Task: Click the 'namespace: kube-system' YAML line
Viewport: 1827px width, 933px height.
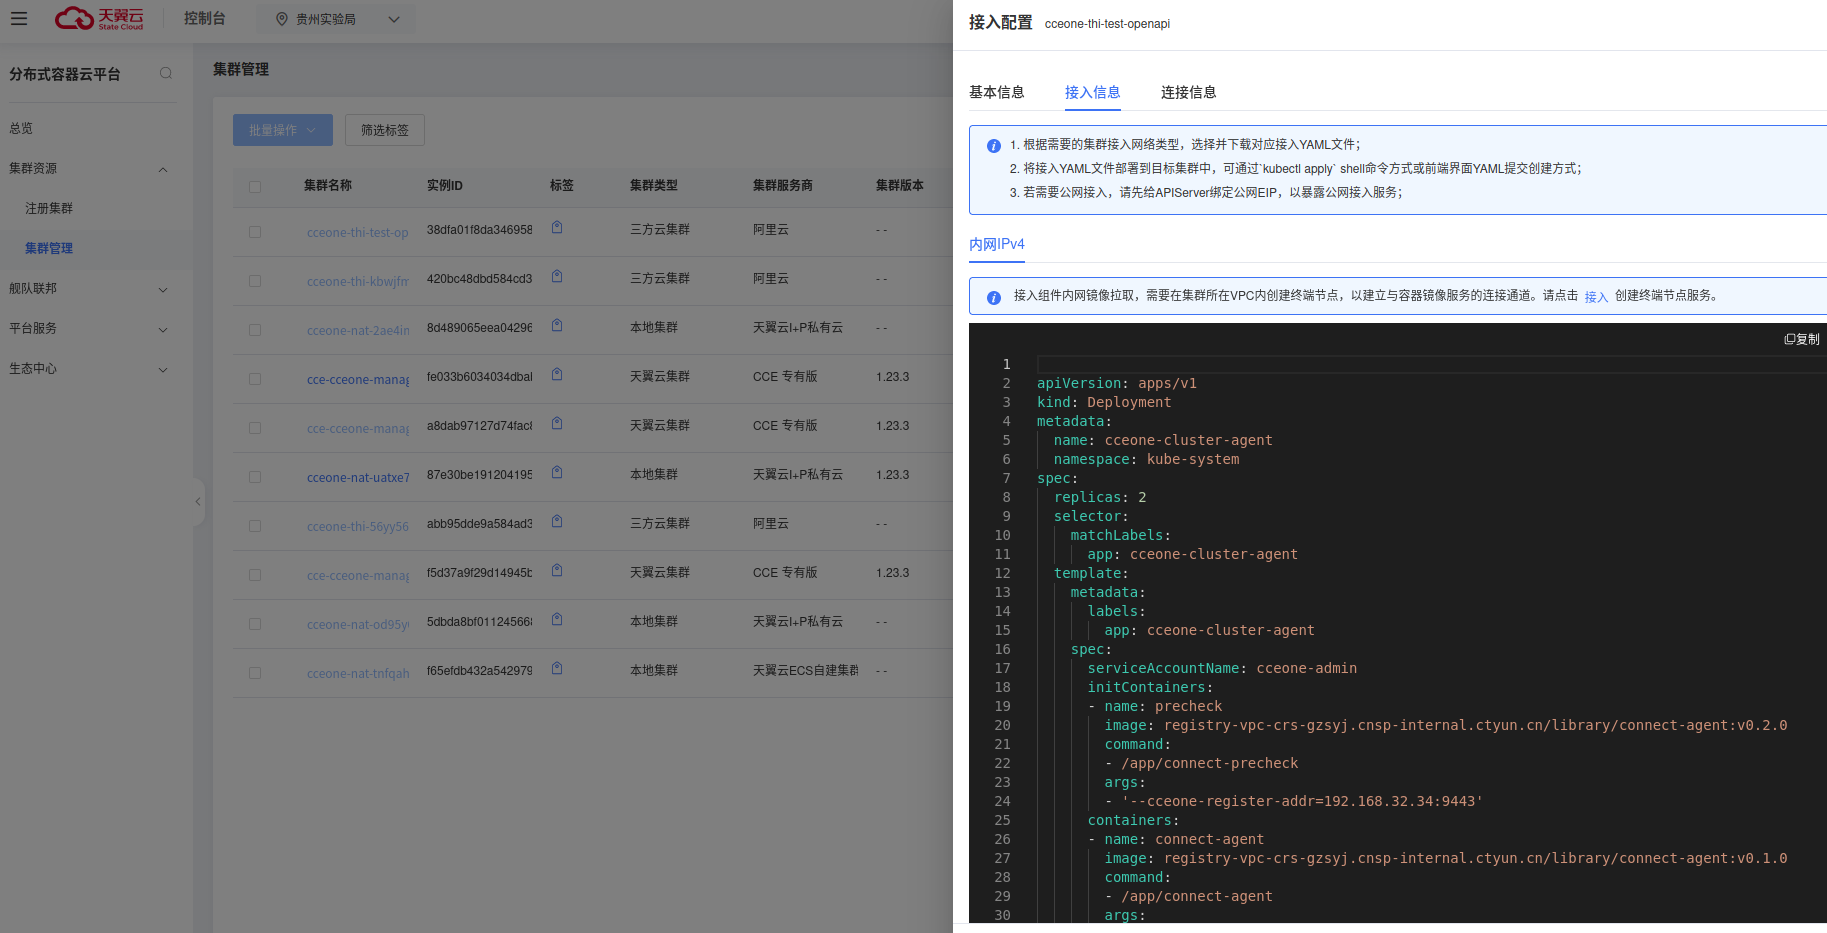Action: click(x=1146, y=459)
